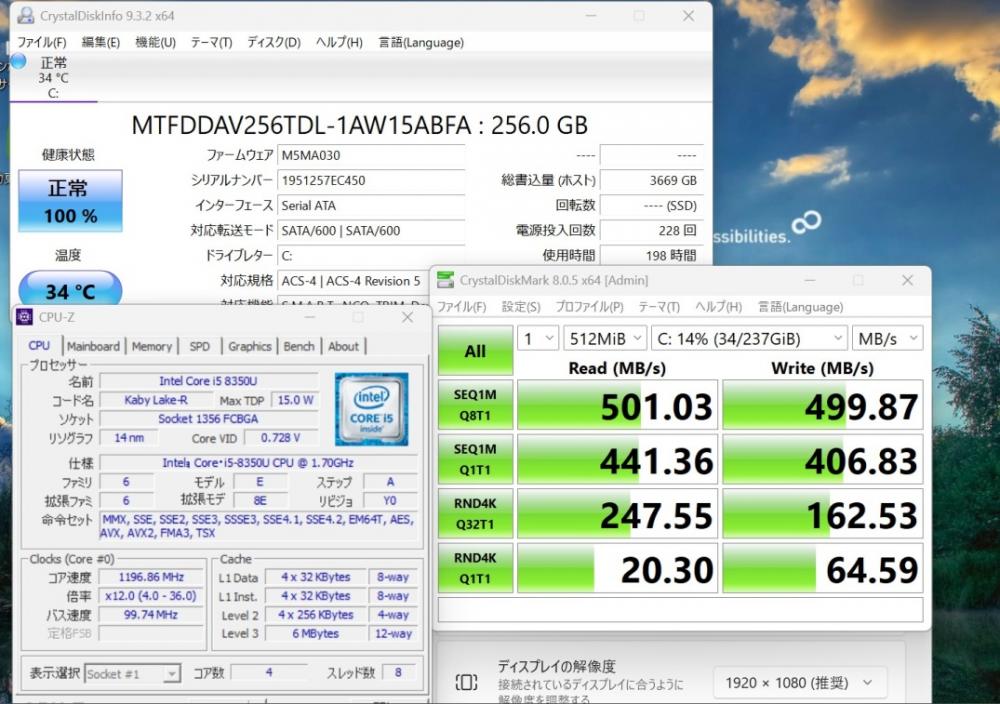
Task: Switch to the Memory tab in CPU-Z
Action: [x=152, y=346]
